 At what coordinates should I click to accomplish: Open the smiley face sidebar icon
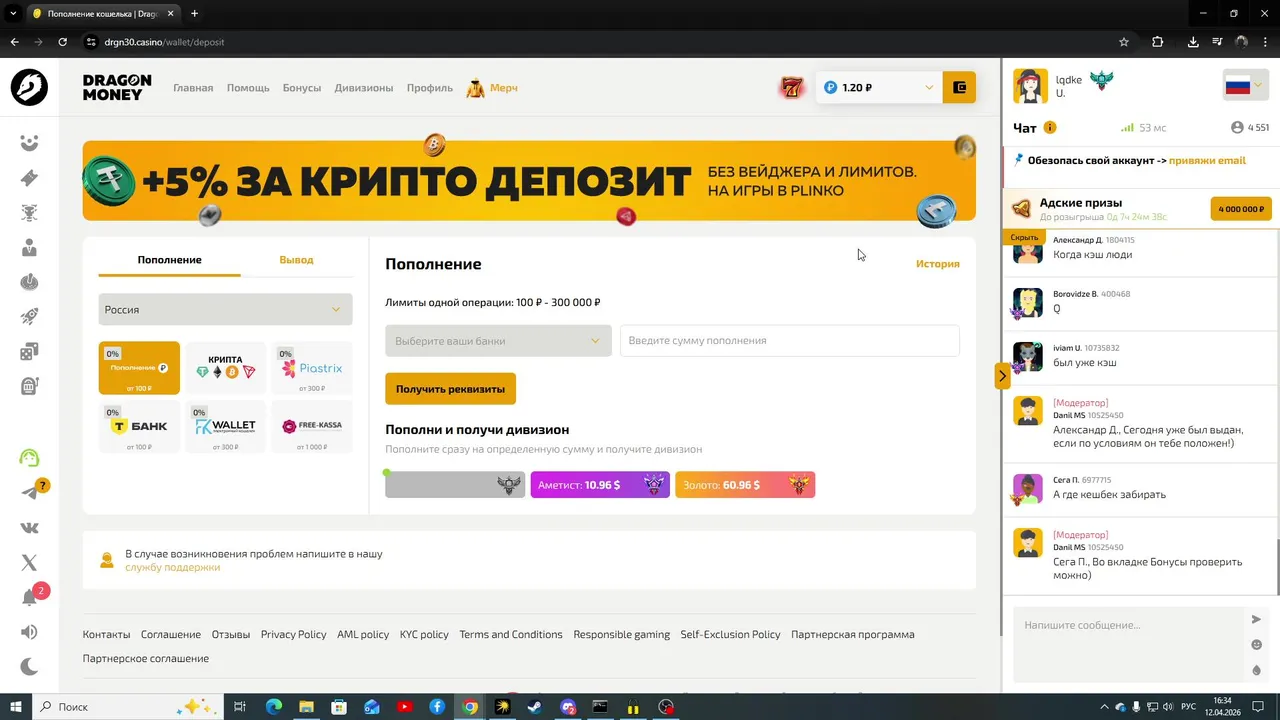click(x=29, y=143)
